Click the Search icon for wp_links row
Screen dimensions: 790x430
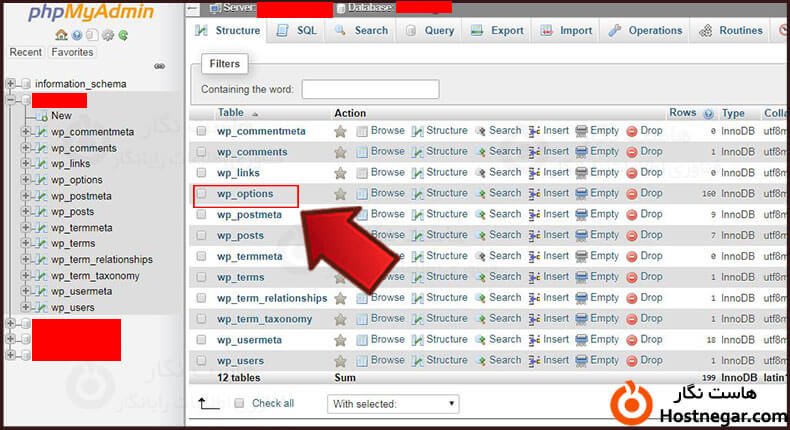(481, 173)
